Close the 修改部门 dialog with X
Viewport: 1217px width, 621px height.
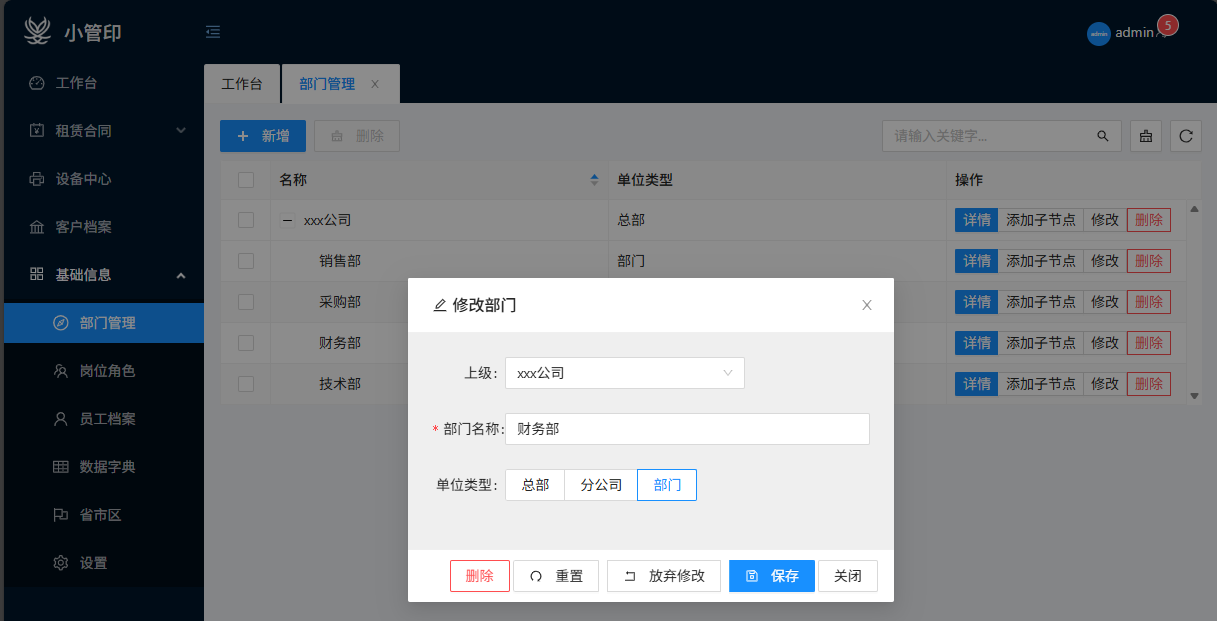[867, 305]
